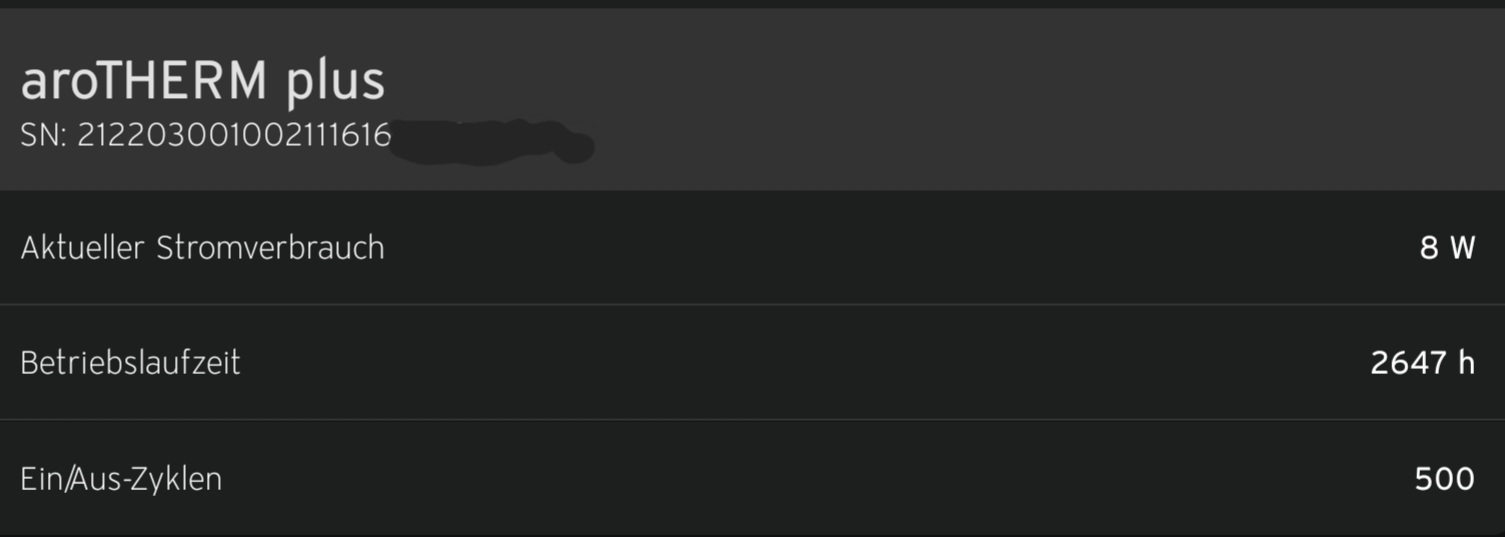Click the blacked-out scribble hiding the serial
This screenshot has width=1505, height=537.
493,142
